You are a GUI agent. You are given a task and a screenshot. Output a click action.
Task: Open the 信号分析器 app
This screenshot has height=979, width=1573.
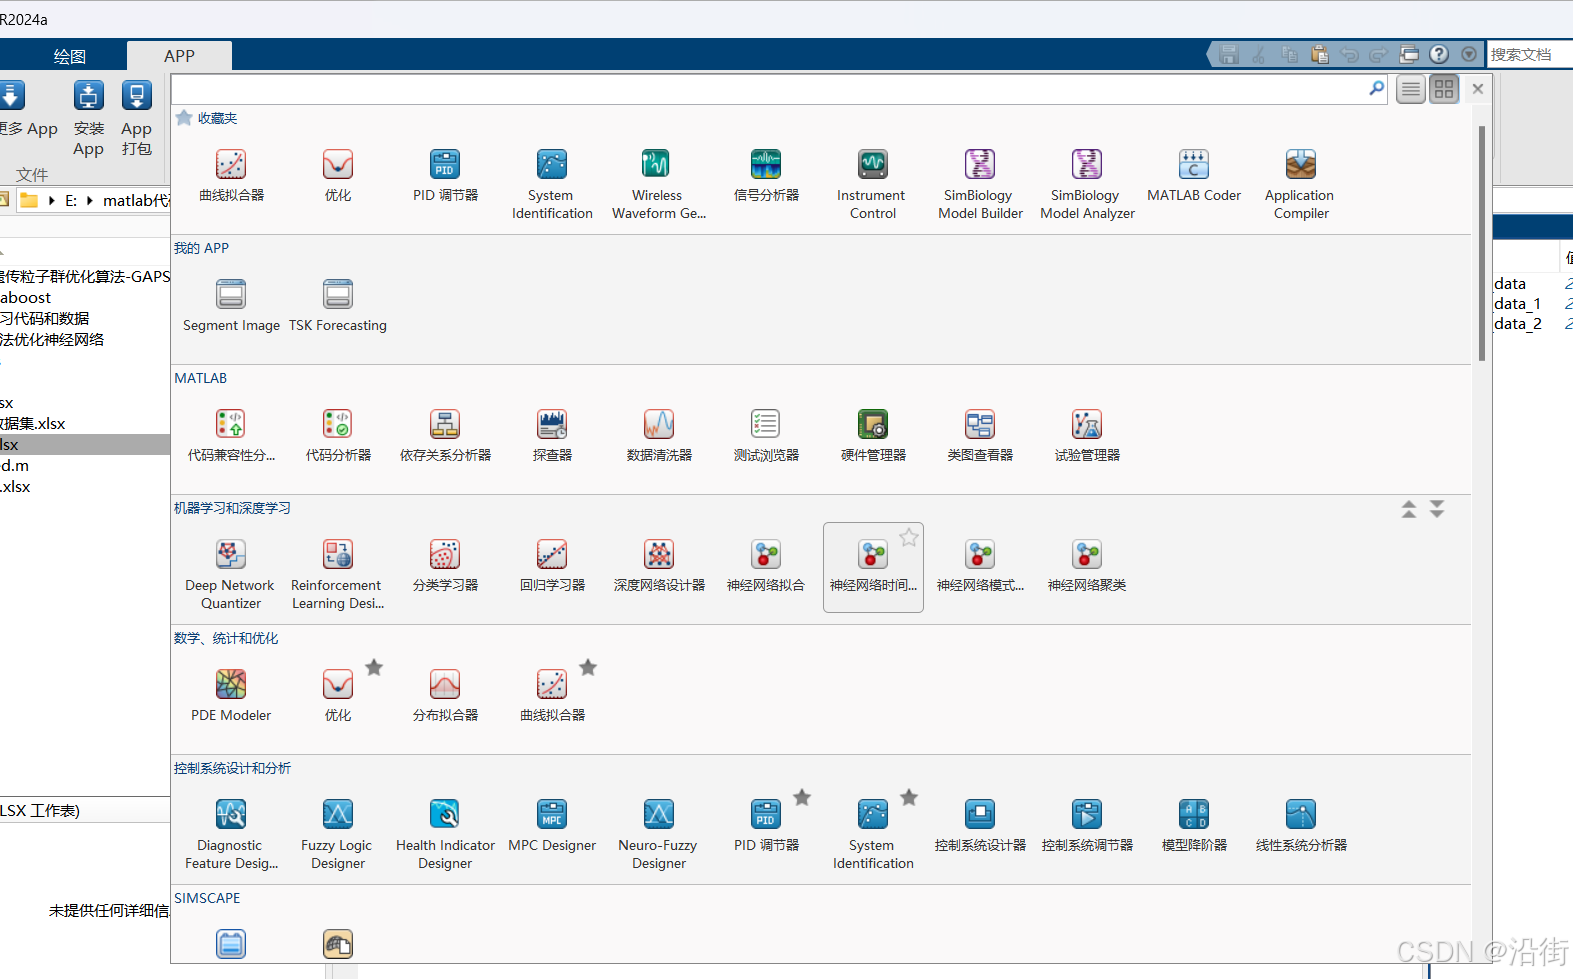click(x=766, y=175)
